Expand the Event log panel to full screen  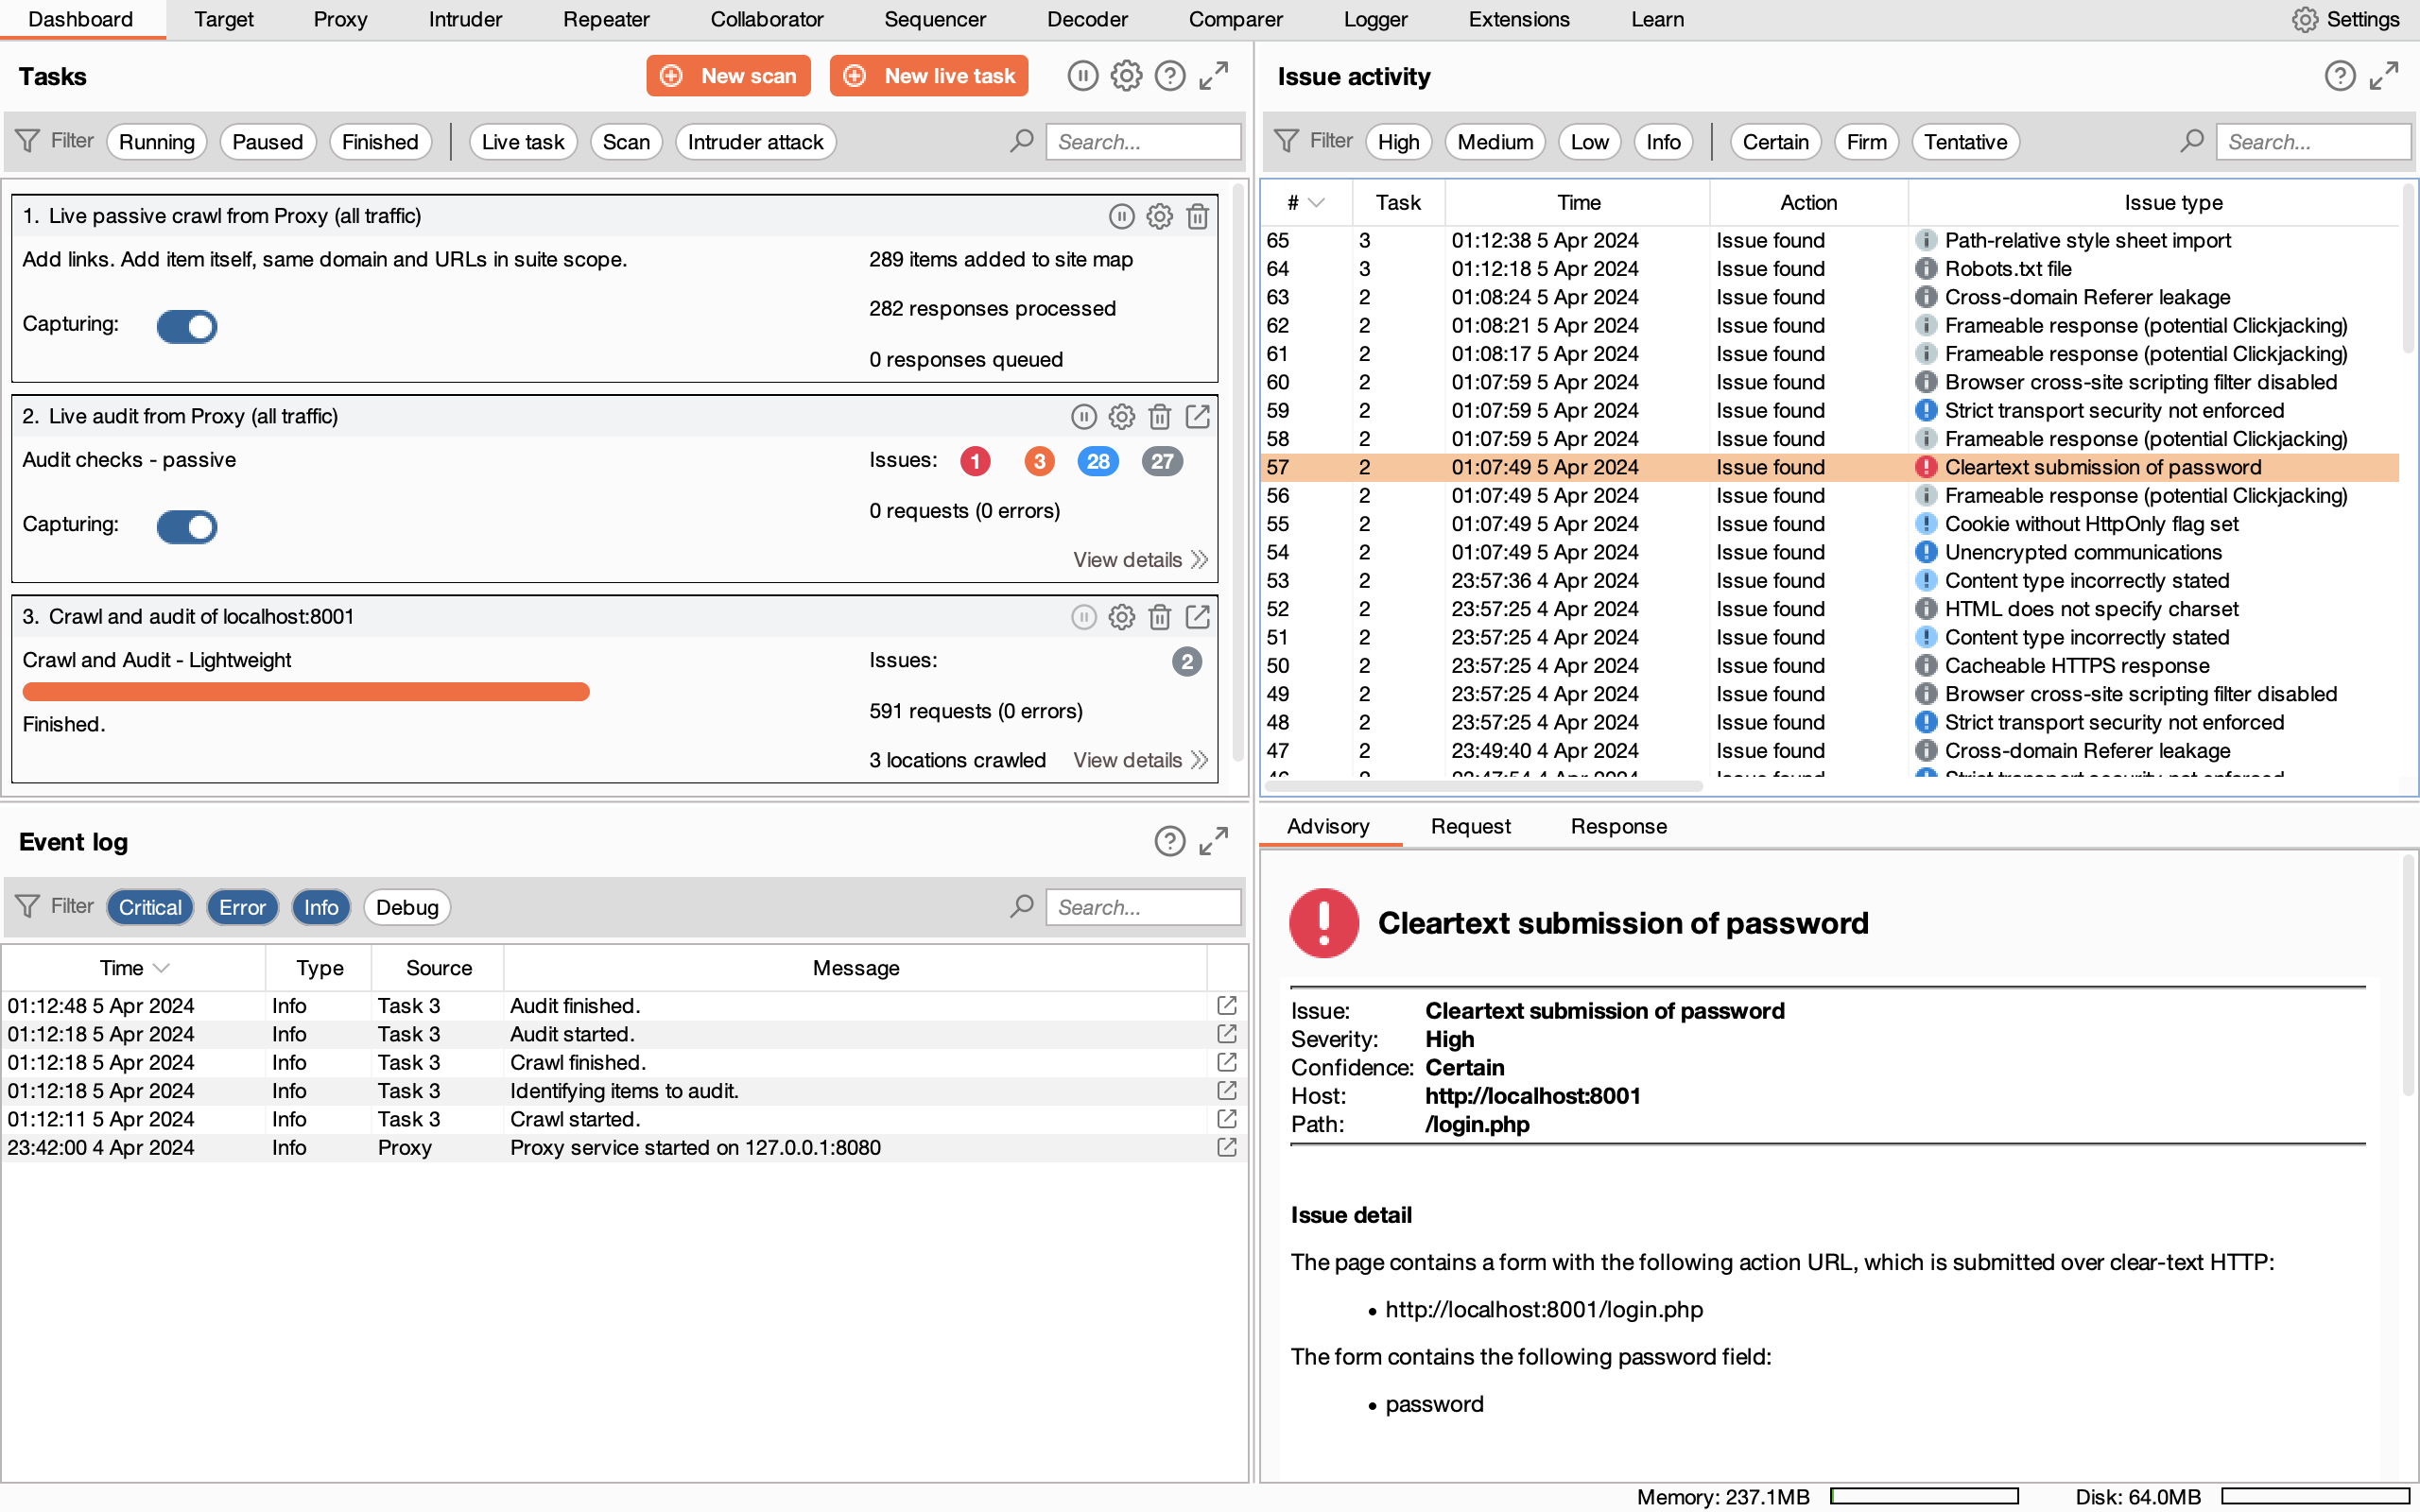point(1213,842)
